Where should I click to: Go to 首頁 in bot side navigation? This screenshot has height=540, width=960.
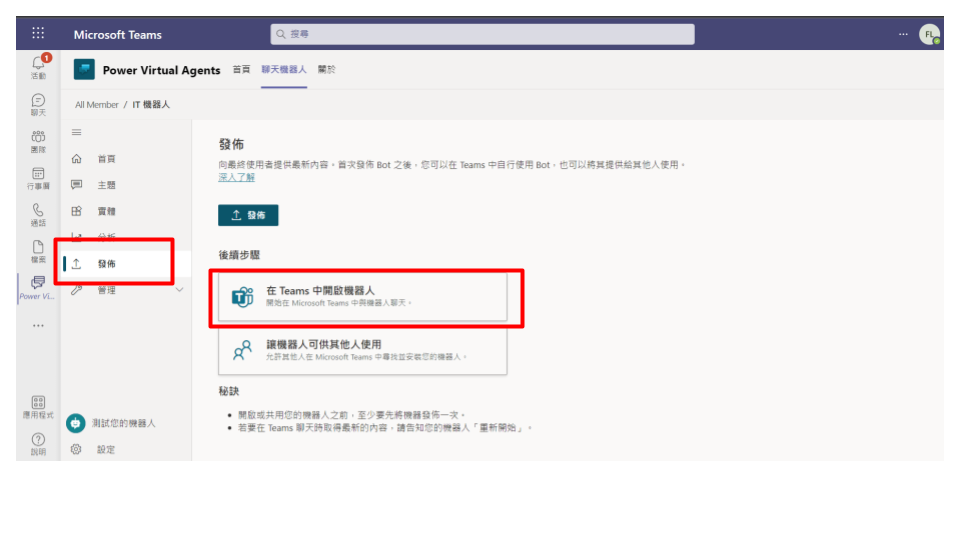click(x=106, y=159)
